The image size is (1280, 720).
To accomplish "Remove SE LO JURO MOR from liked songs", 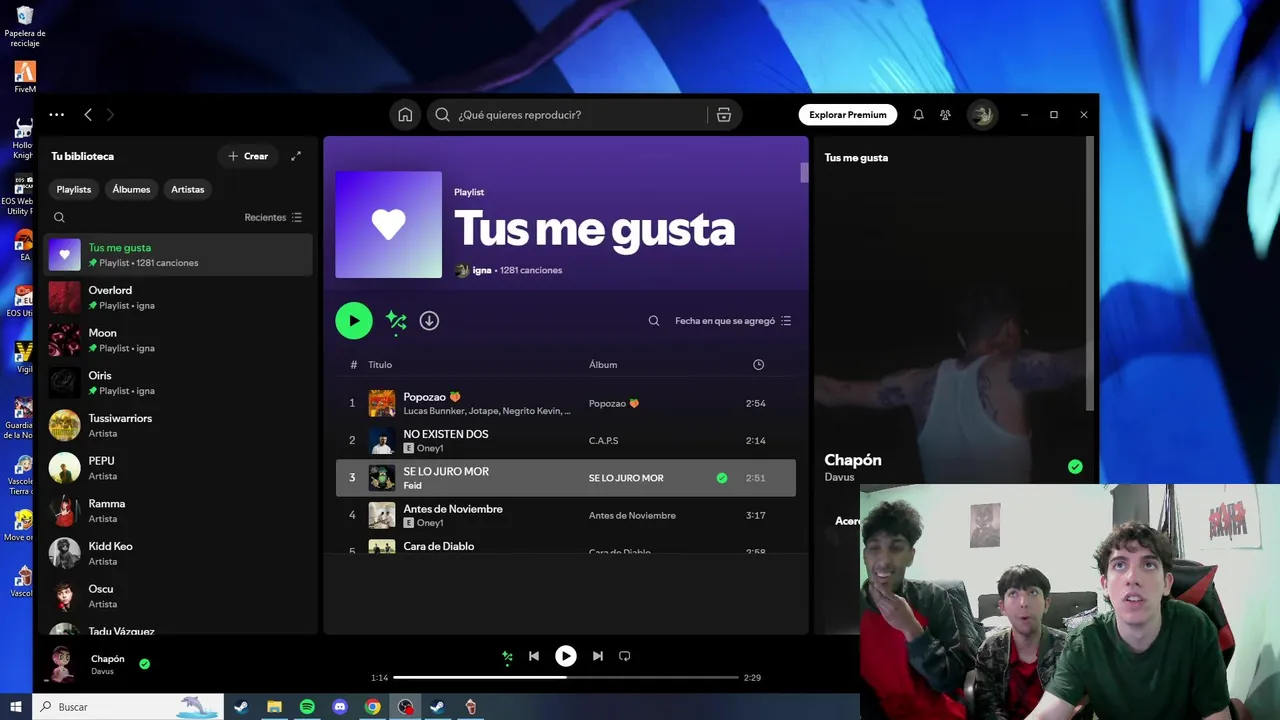I will click(722, 478).
